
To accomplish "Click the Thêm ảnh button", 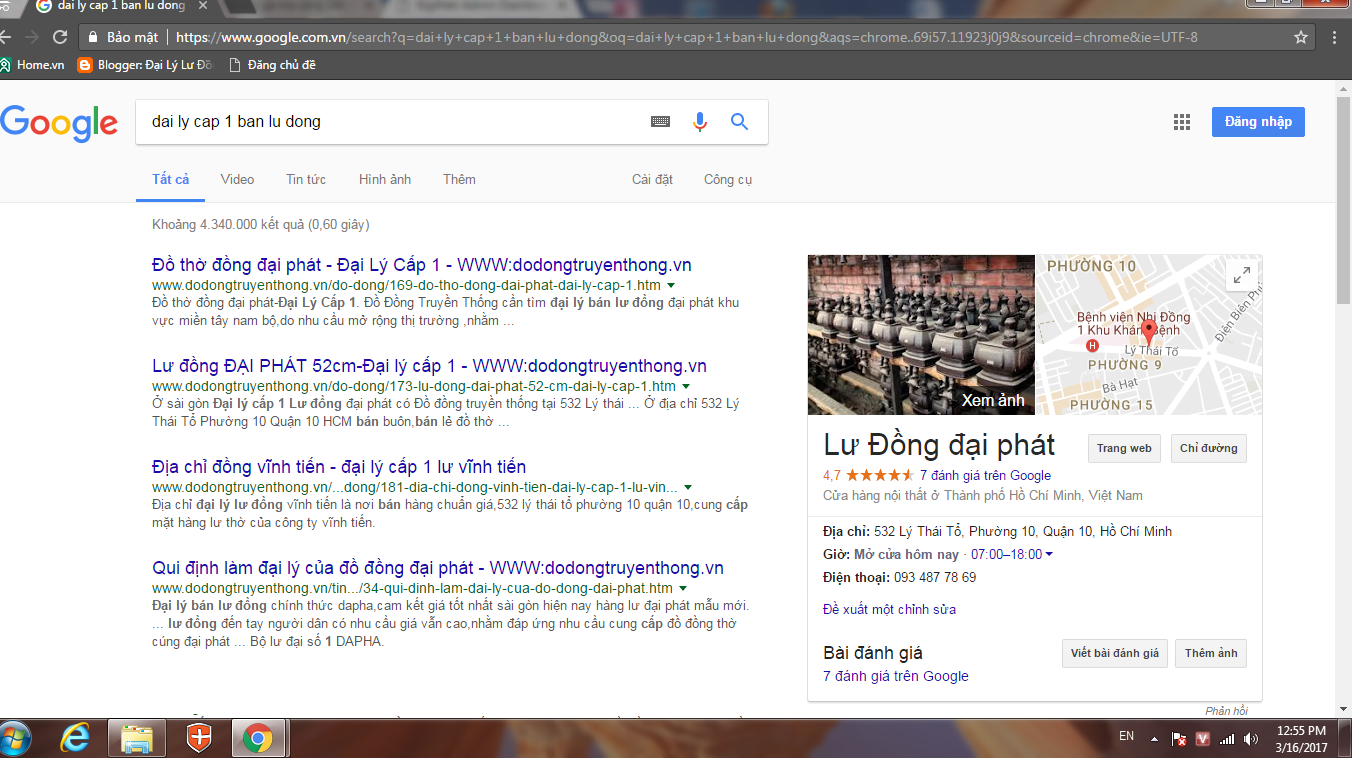I will pyautogui.click(x=1211, y=653).
